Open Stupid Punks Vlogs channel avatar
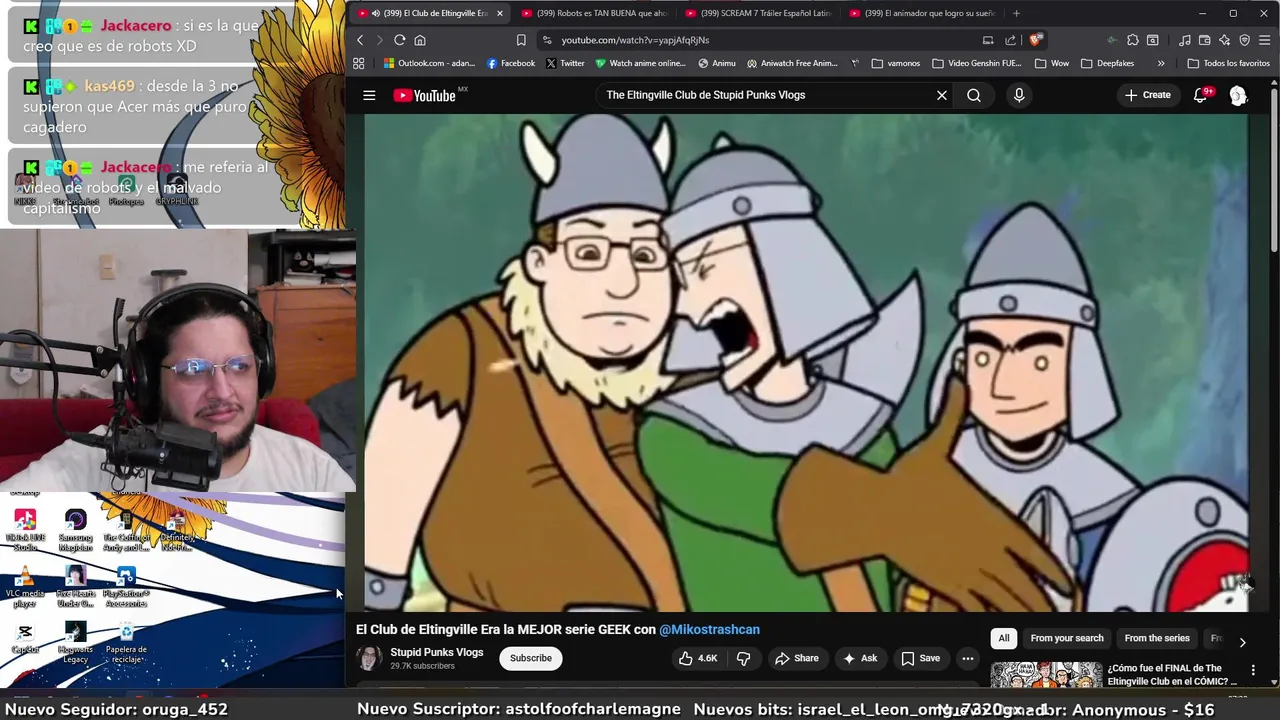Image resolution: width=1280 pixels, height=720 pixels. pos(369,658)
